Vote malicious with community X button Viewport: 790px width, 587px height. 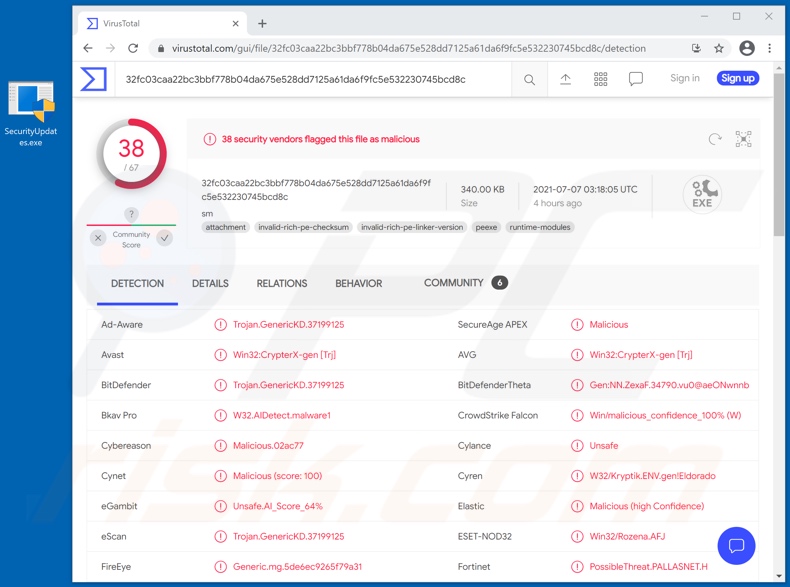tap(98, 238)
